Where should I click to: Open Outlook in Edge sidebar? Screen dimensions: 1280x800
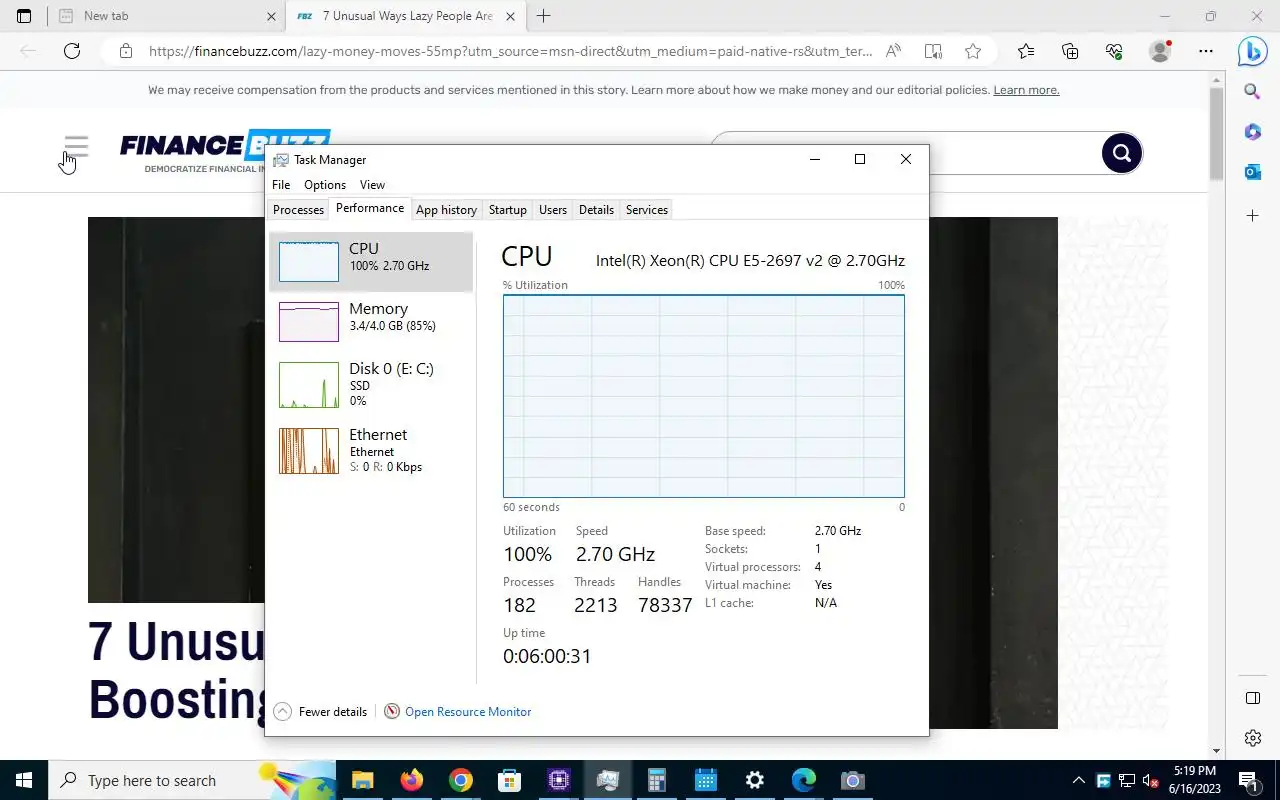point(1252,172)
